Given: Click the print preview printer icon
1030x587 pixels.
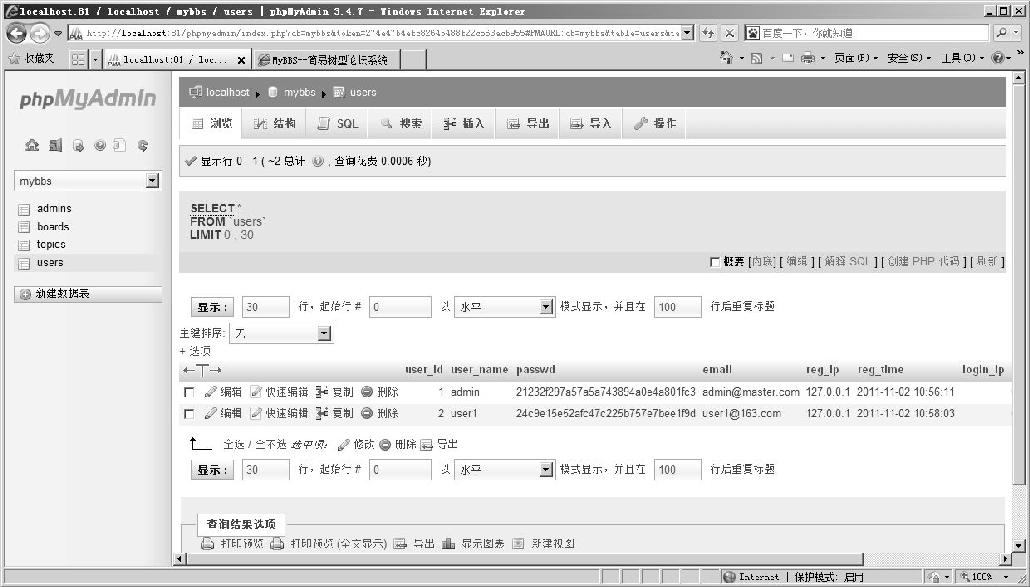Looking at the screenshot, I should (208, 544).
